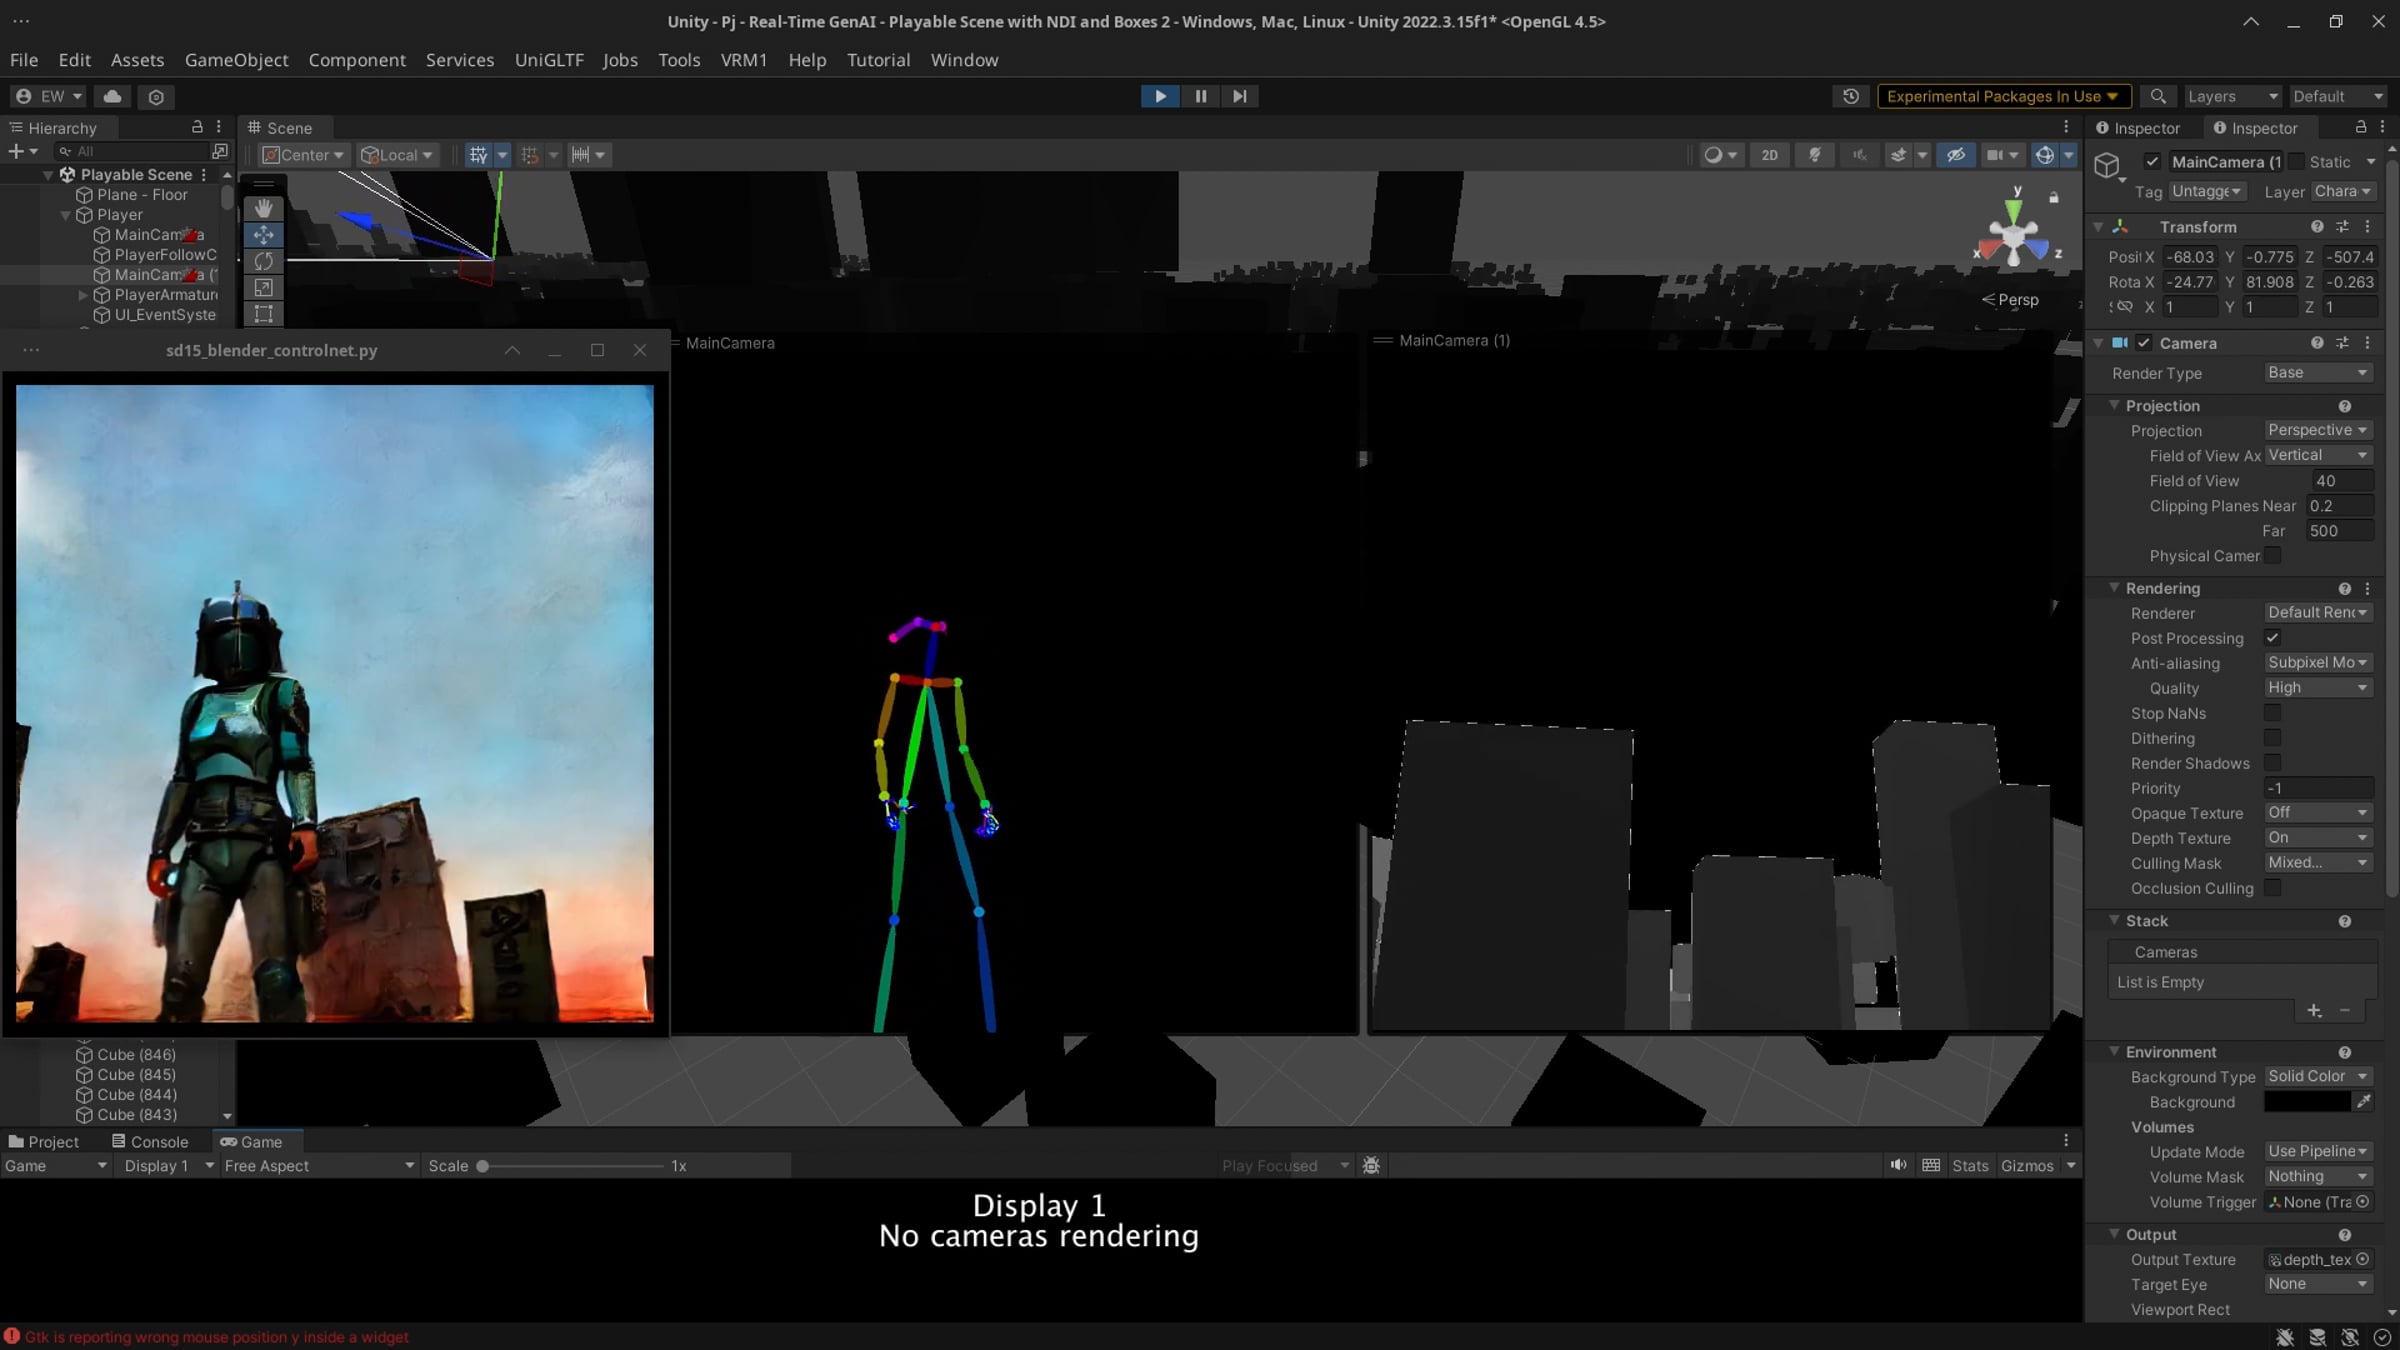Click the Play button
Screen dimensions: 2400x1350
click(x=1160, y=96)
